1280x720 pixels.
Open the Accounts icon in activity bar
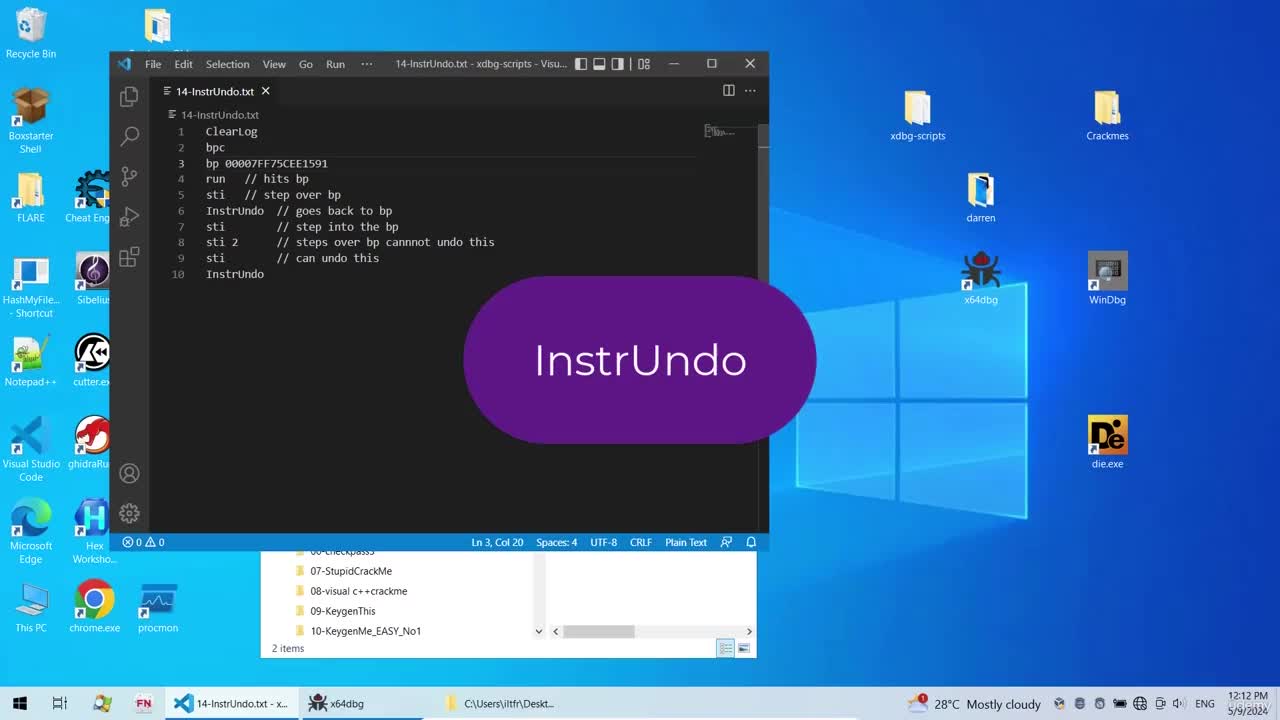click(129, 473)
